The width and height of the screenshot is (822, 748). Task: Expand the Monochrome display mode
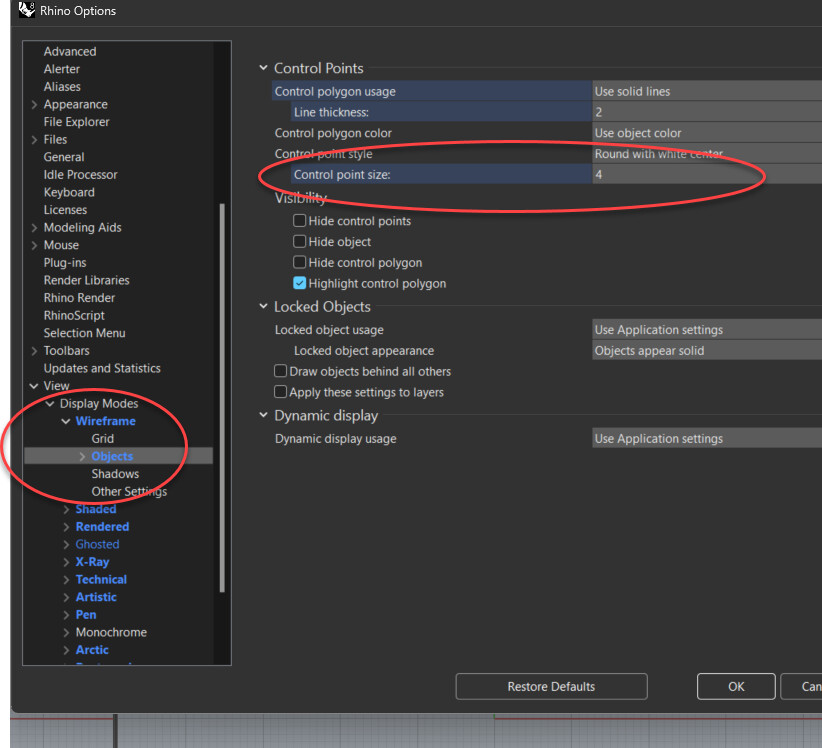click(x=67, y=633)
